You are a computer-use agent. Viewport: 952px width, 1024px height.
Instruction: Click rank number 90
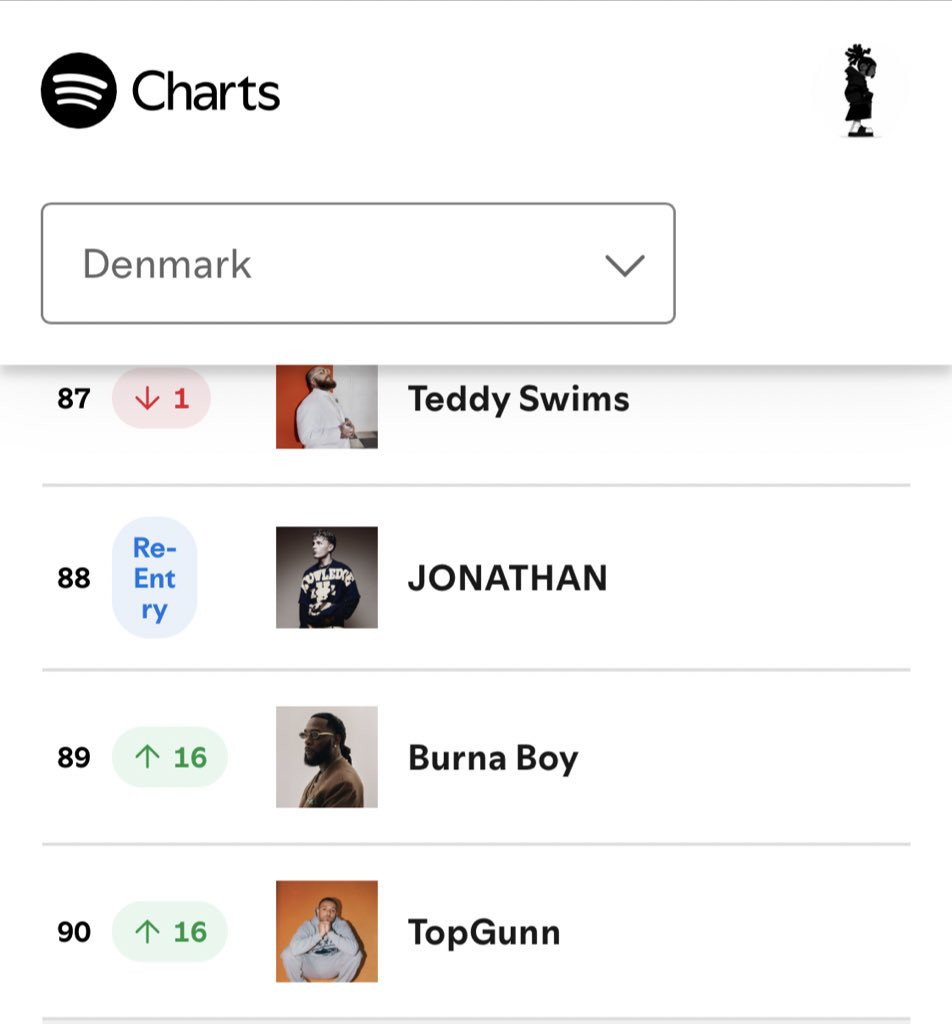74,932
